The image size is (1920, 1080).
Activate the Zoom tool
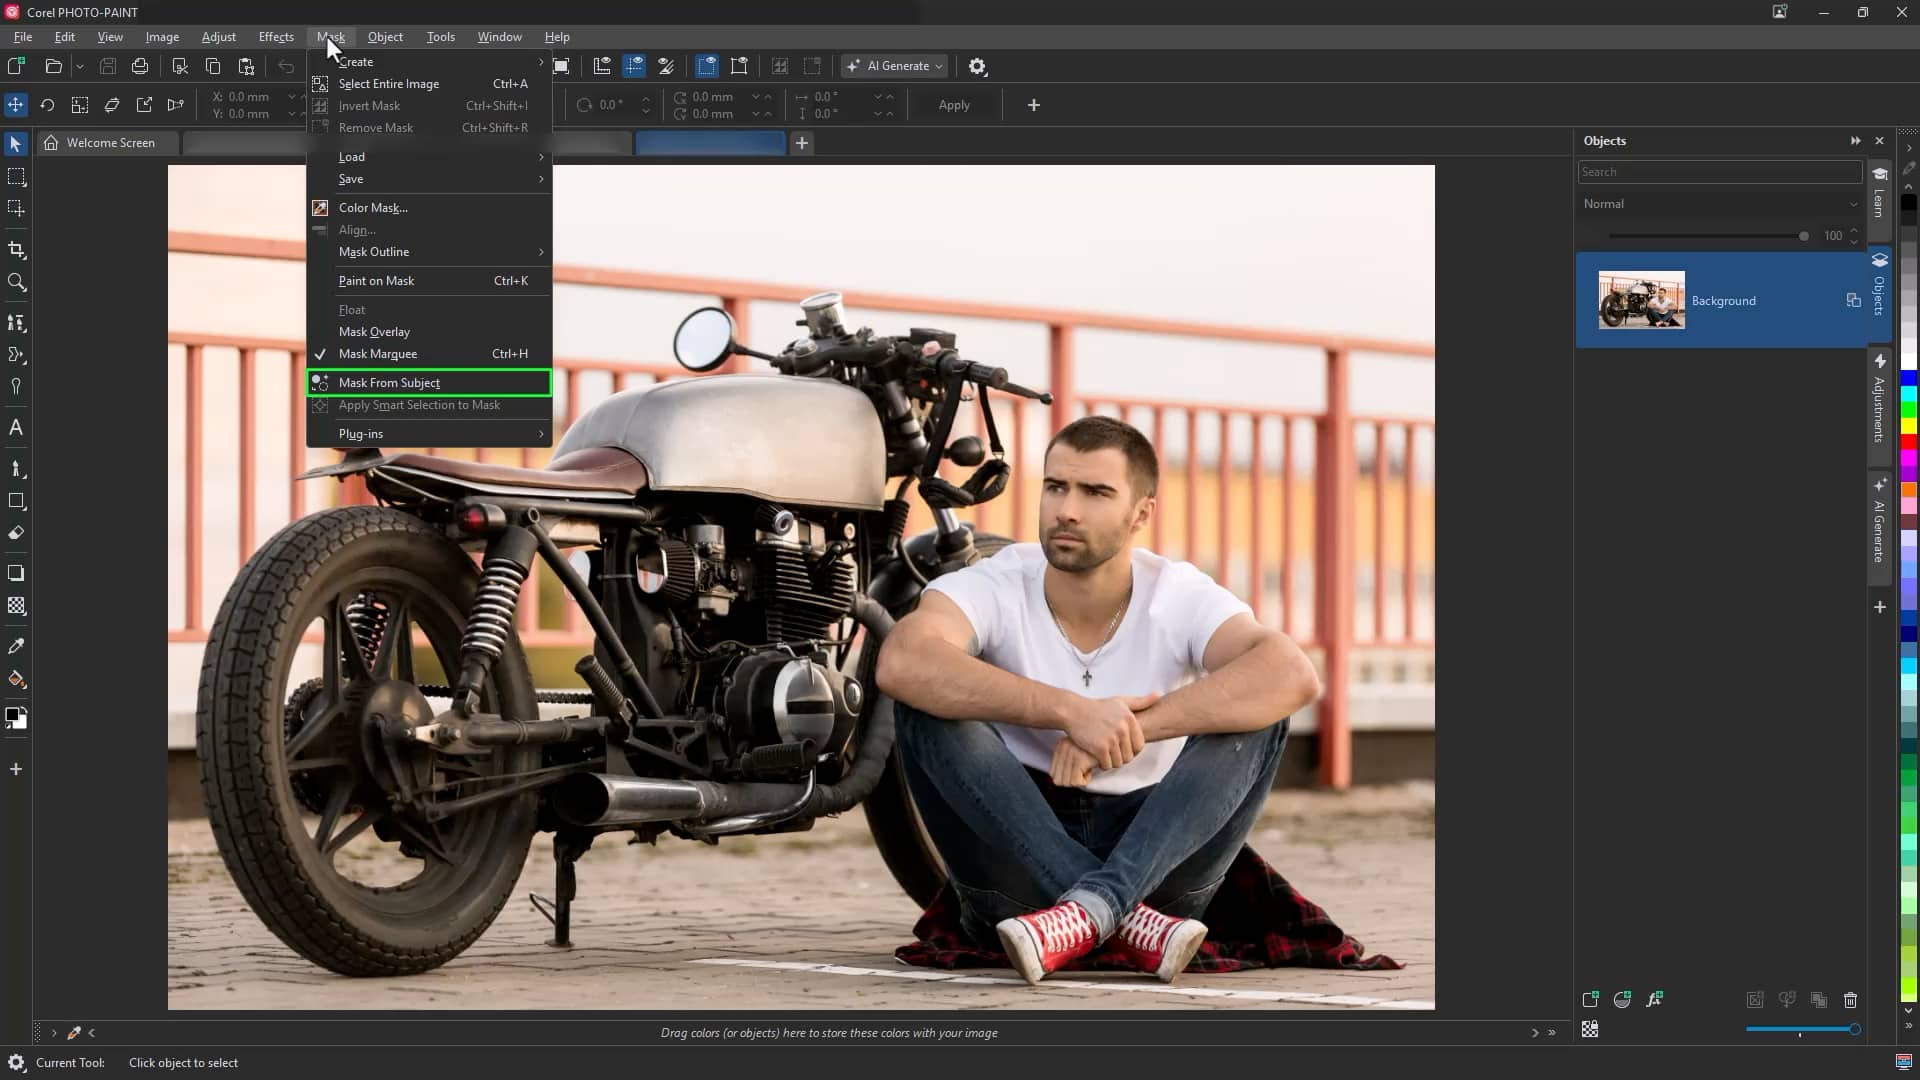click(16, 283)
